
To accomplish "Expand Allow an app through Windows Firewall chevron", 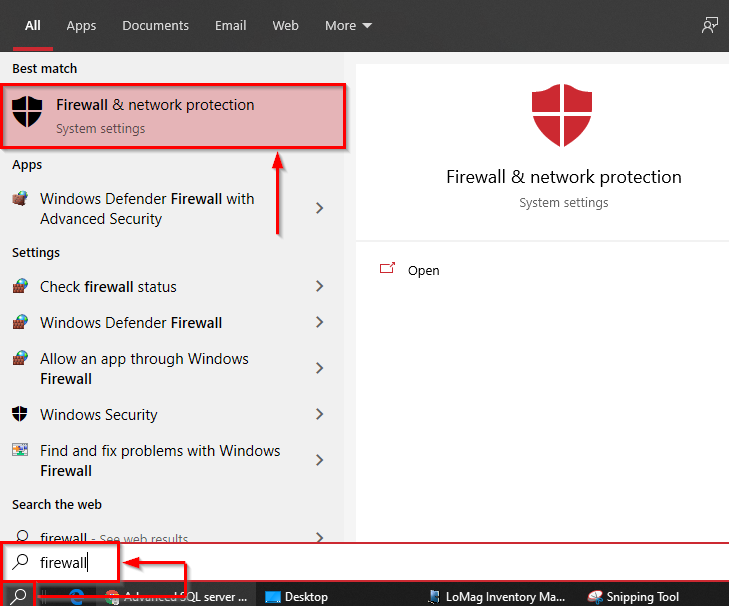I will [319, 368].
